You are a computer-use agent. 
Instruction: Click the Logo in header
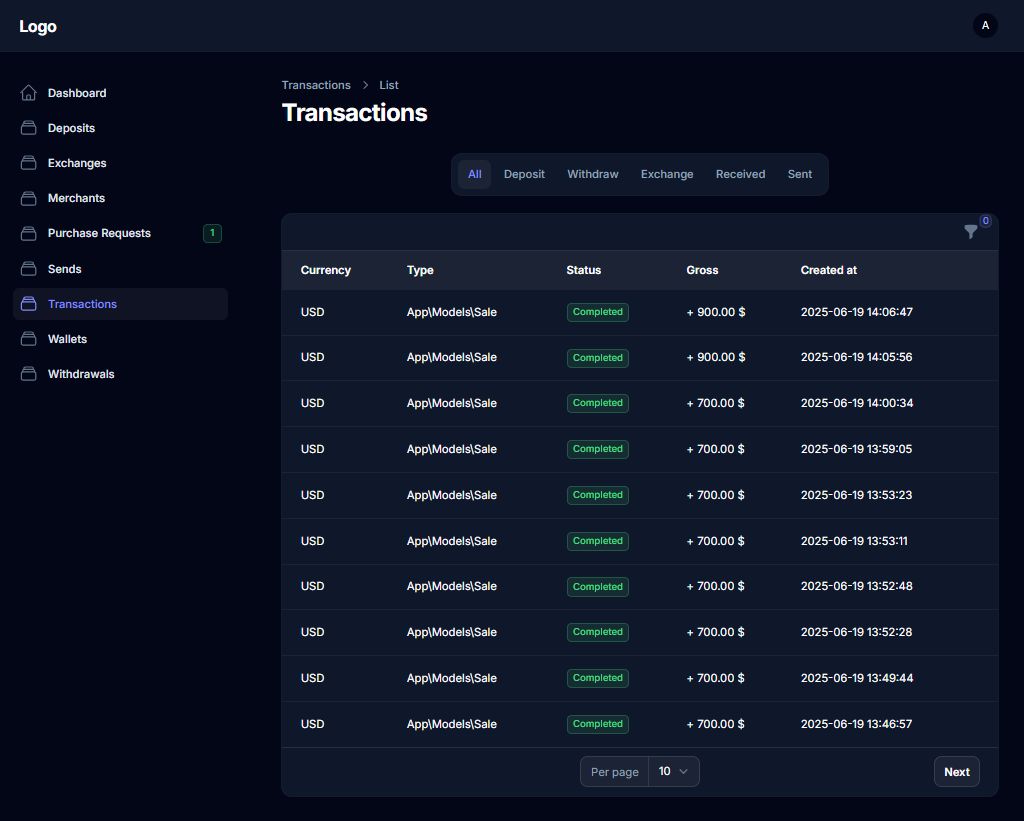pyautogui.click(x=38, y=26)
